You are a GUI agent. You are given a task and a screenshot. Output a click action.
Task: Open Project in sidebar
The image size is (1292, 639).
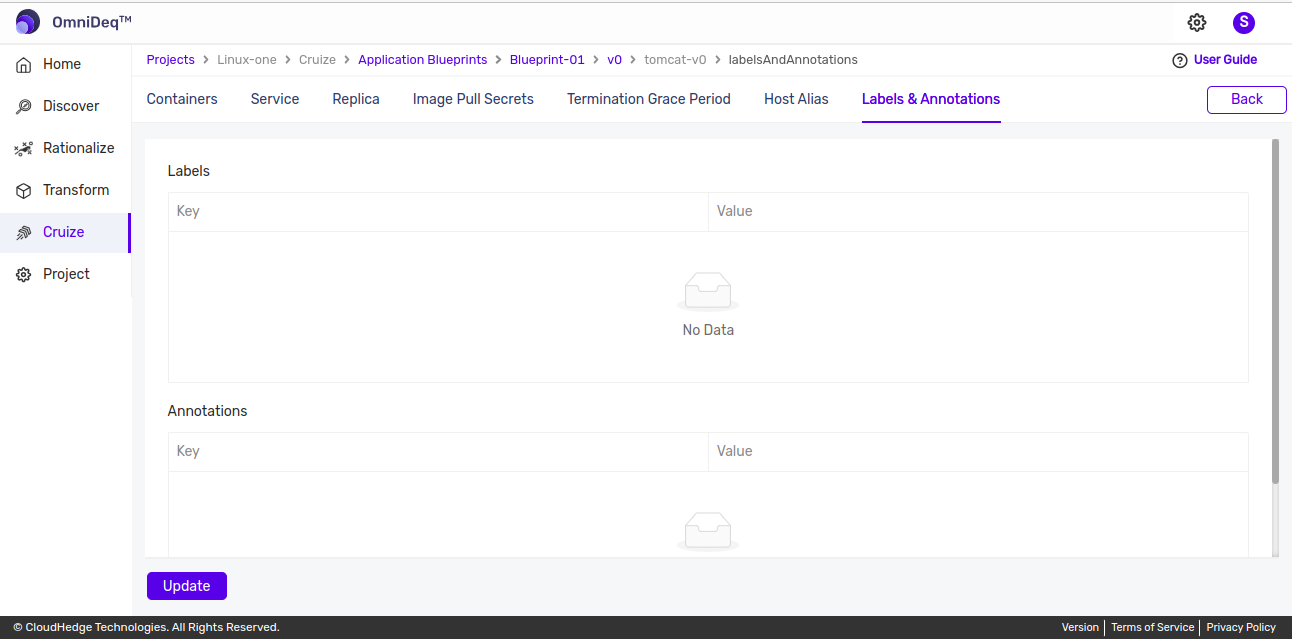pos(65,274)
